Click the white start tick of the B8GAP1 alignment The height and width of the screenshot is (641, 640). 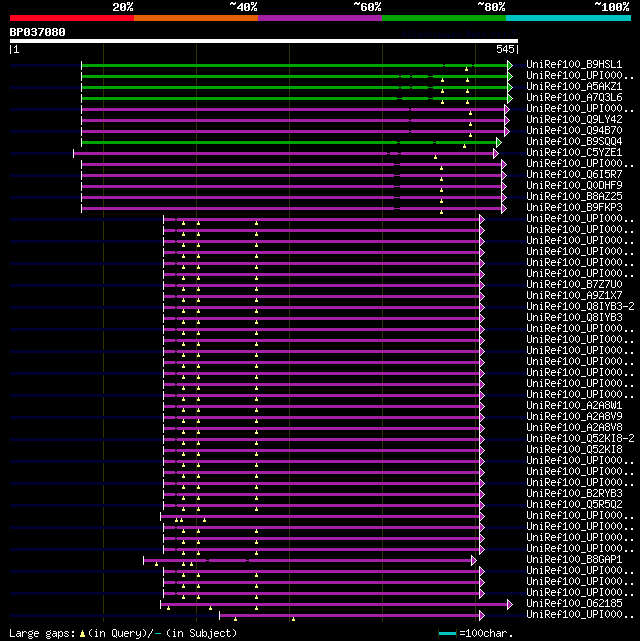point(143,560)
